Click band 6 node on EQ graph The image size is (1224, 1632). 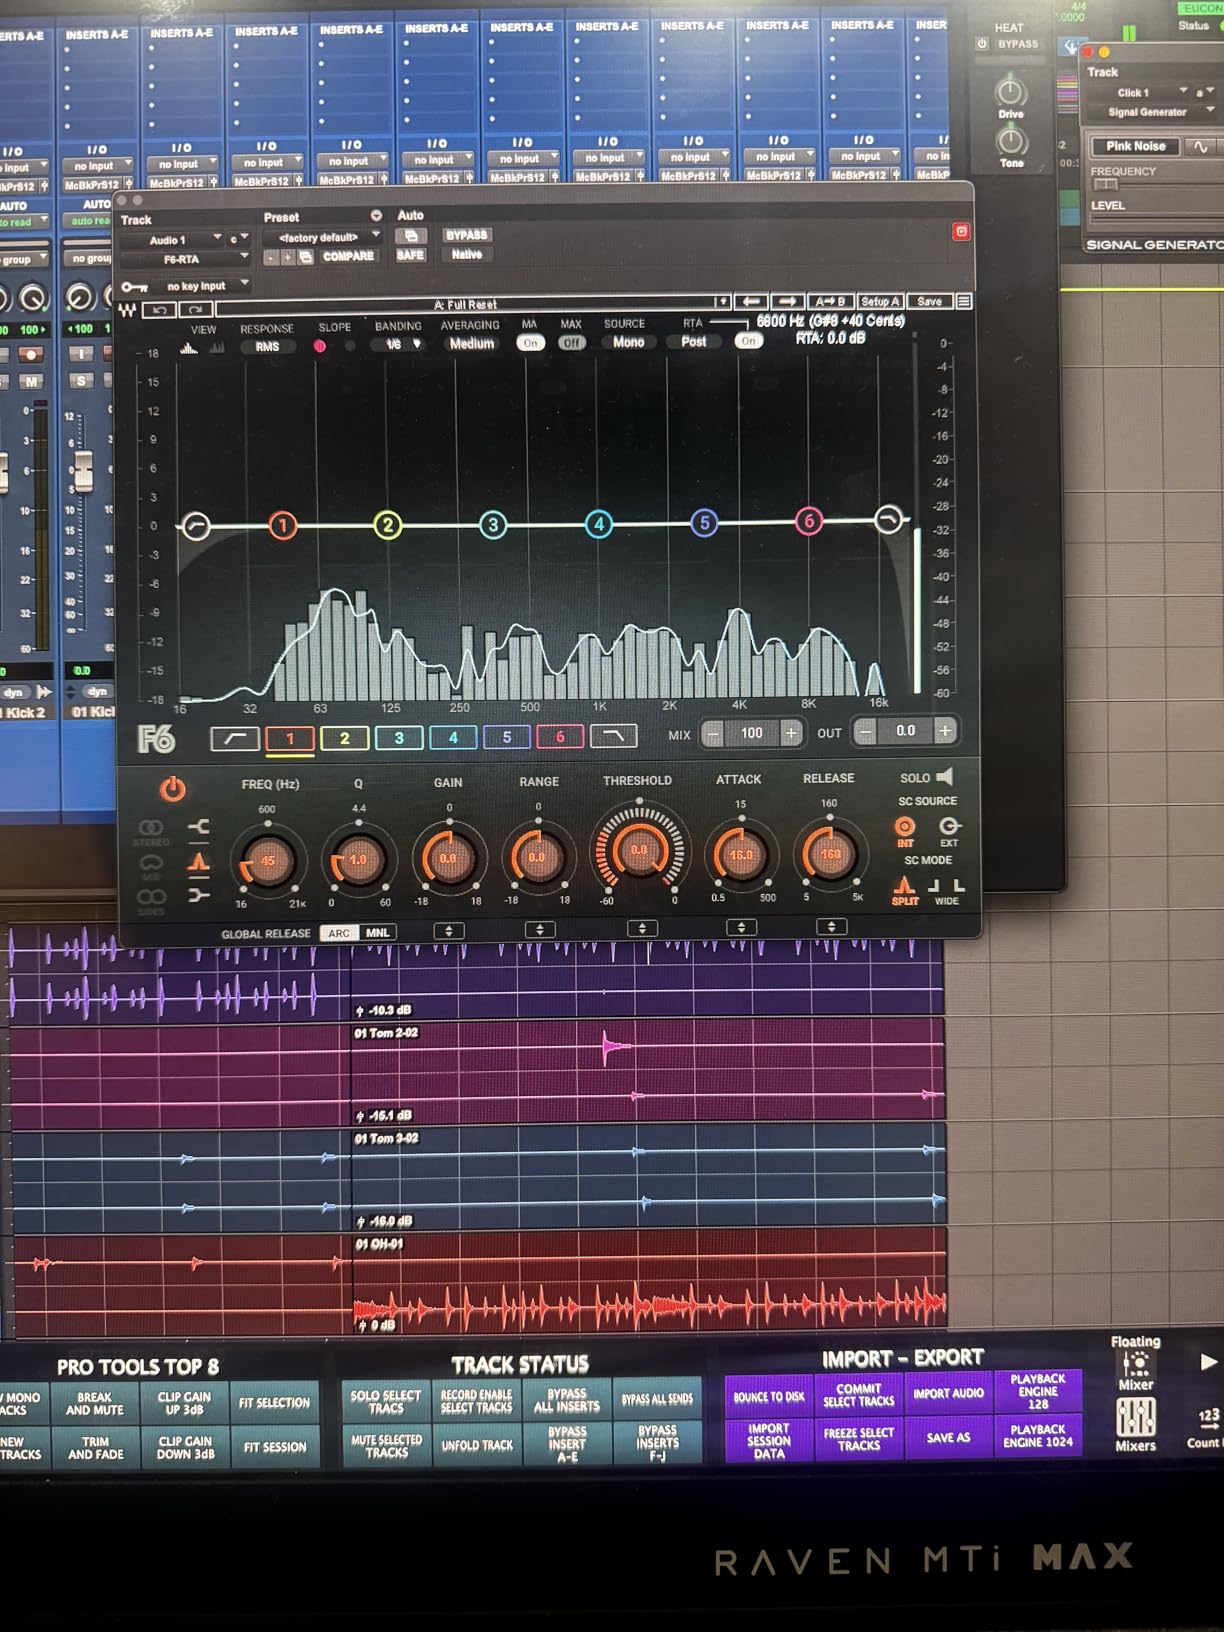tap(809, 521)
